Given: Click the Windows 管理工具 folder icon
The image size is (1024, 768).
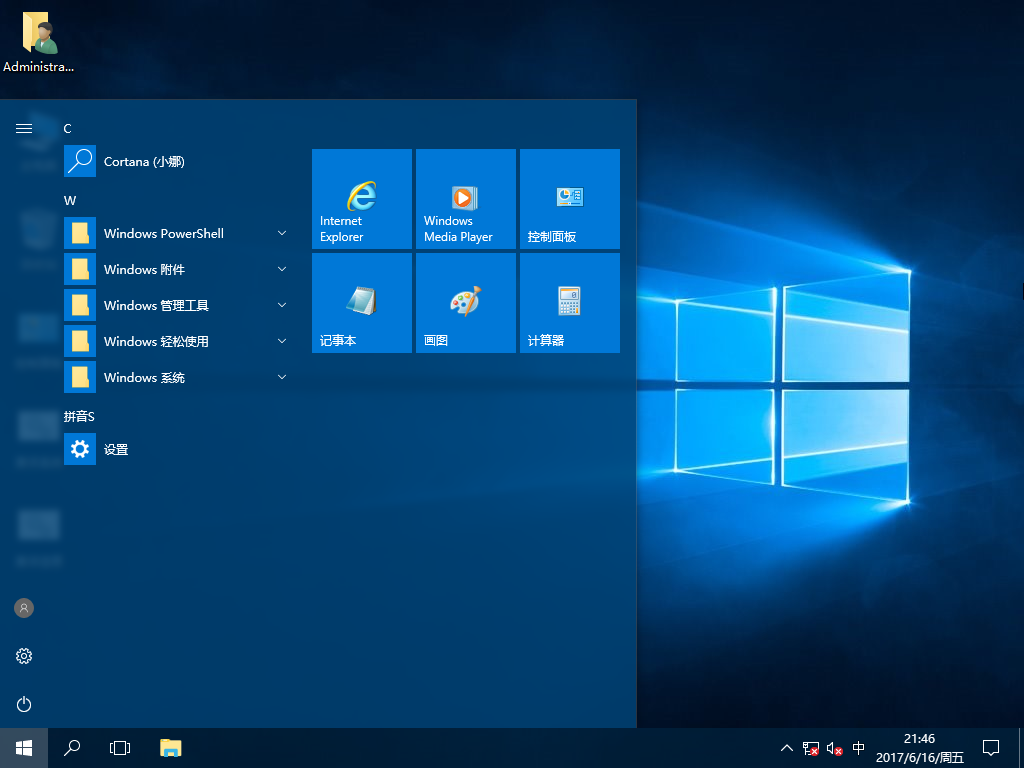Looking at the screenshot, I should point(80,305).
